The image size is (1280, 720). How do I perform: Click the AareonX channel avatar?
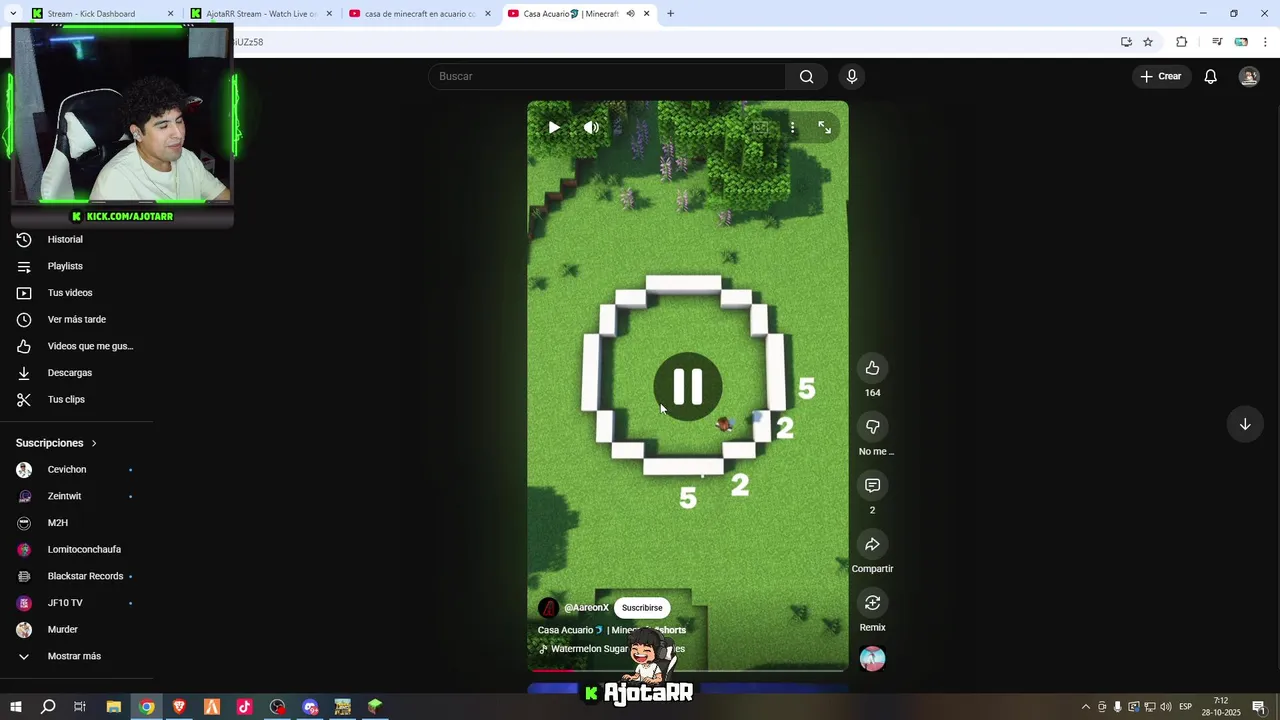(548, 608)
